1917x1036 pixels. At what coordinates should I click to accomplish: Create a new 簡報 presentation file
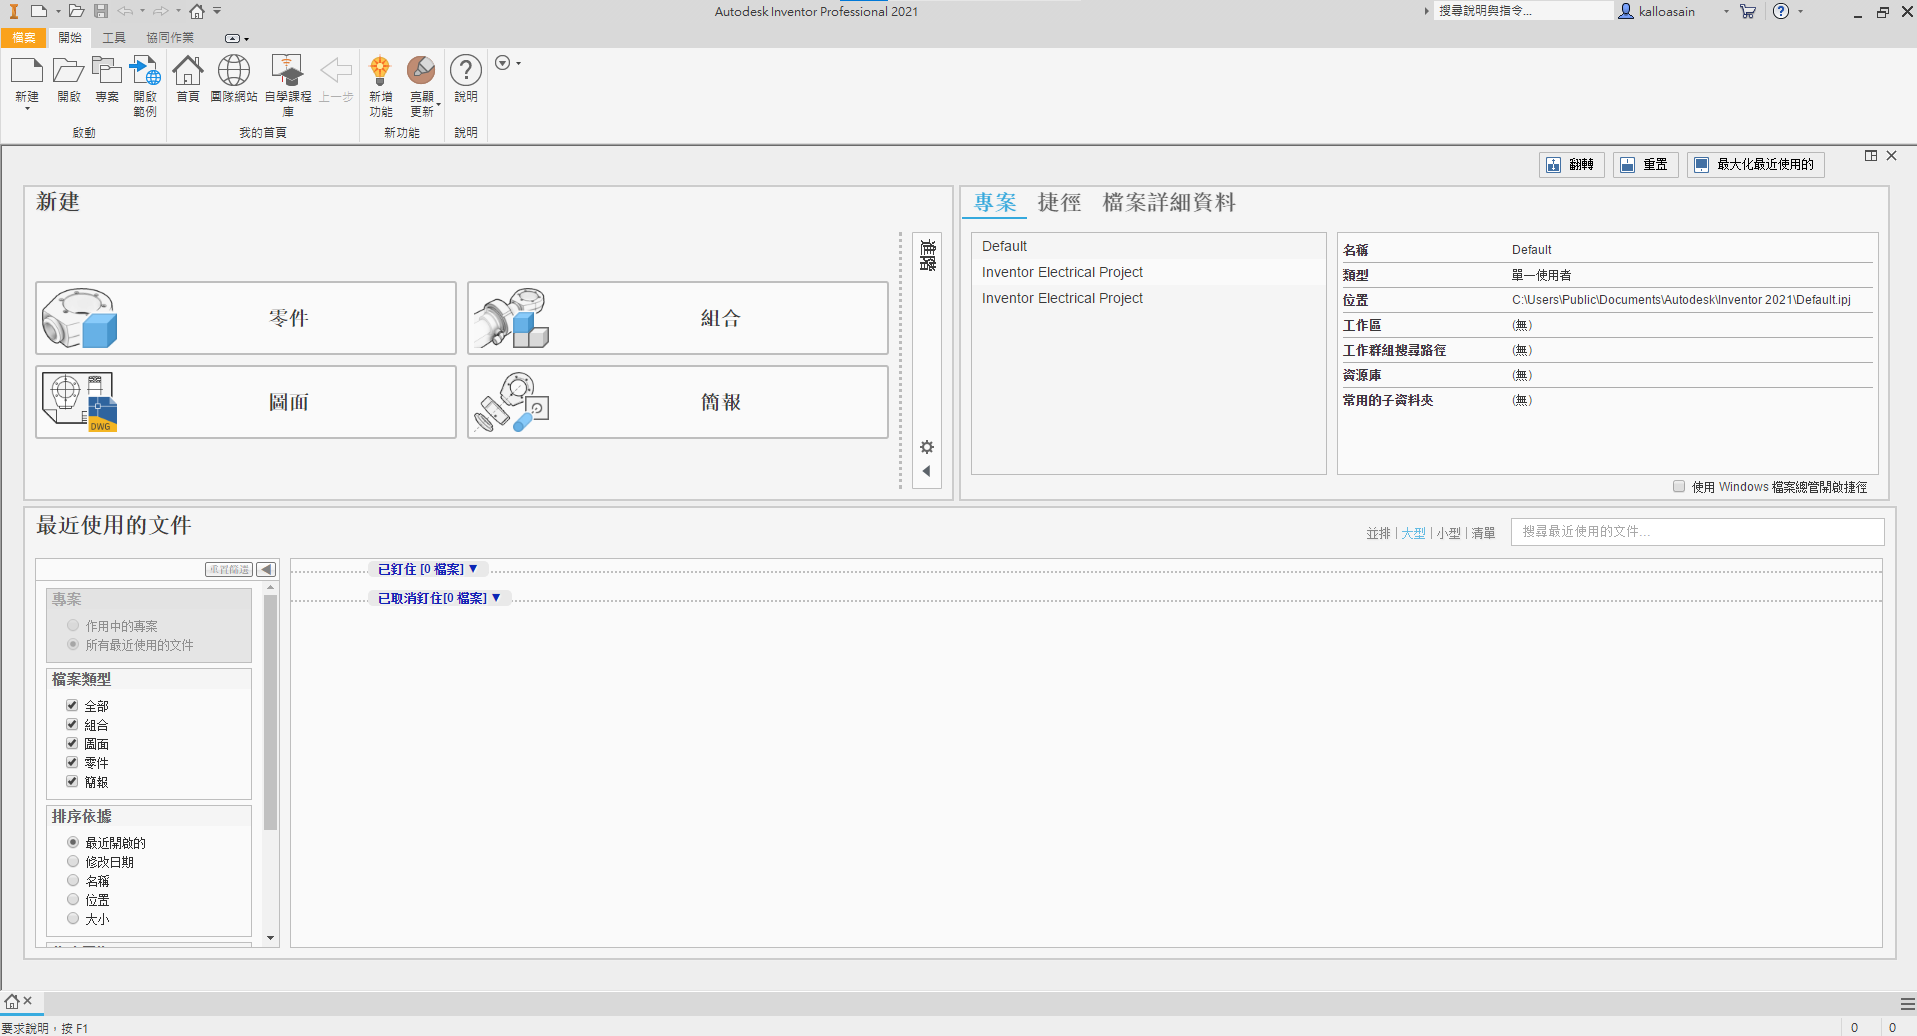click(x=678, y=402)
